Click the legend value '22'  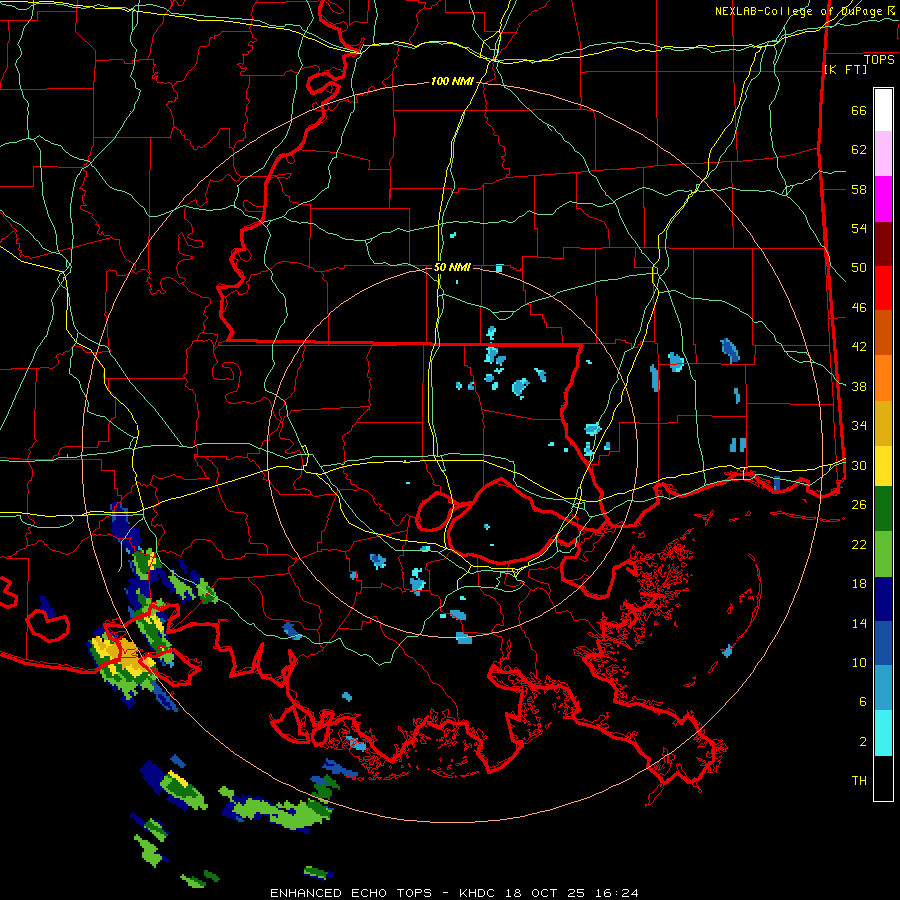[859, 544]
